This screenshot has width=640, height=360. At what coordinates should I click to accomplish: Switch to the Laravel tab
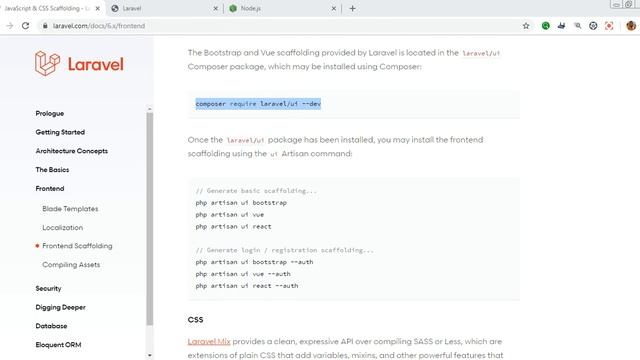[163, 8]
